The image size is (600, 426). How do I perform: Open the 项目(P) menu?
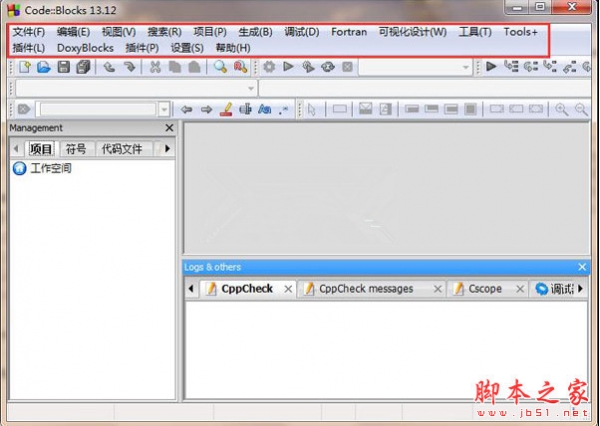210,32
